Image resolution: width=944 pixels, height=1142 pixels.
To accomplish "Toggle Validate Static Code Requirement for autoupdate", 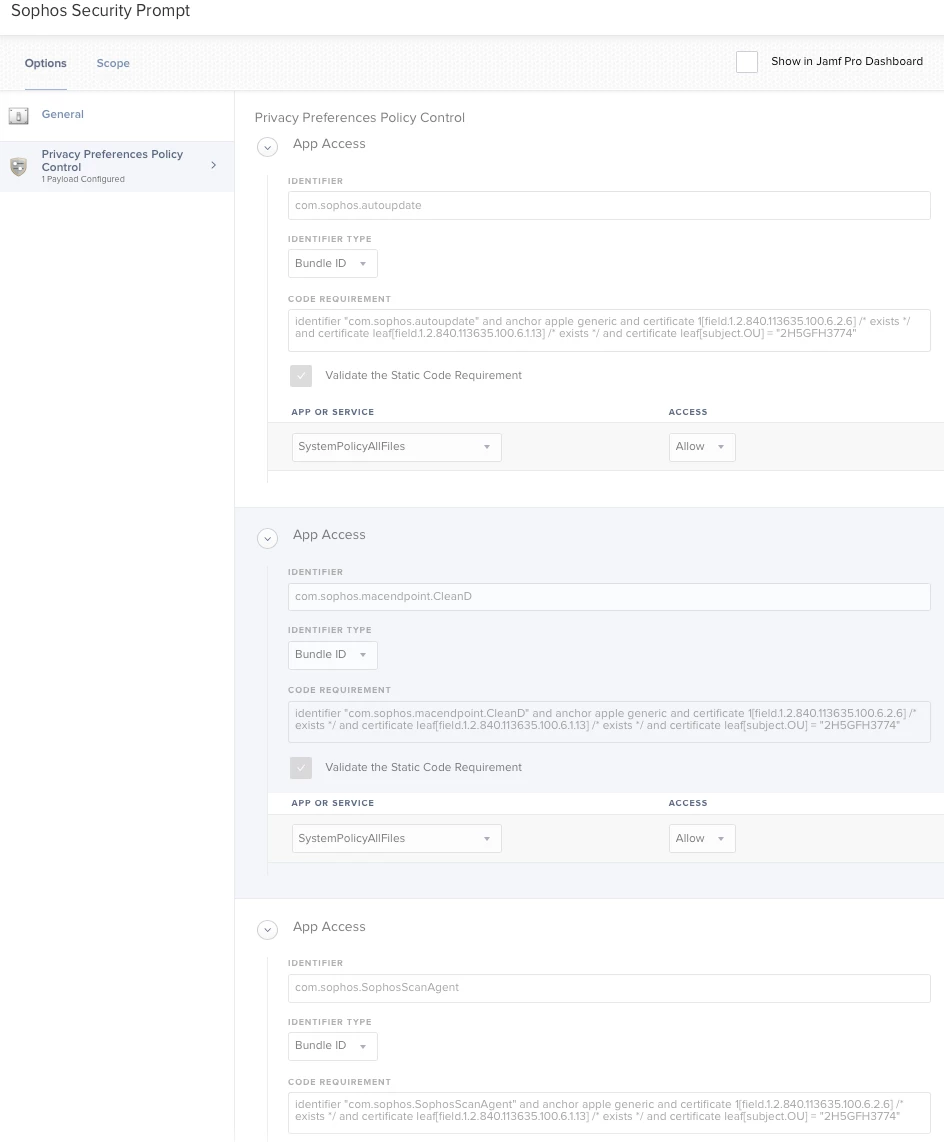I will coord(301,376).
